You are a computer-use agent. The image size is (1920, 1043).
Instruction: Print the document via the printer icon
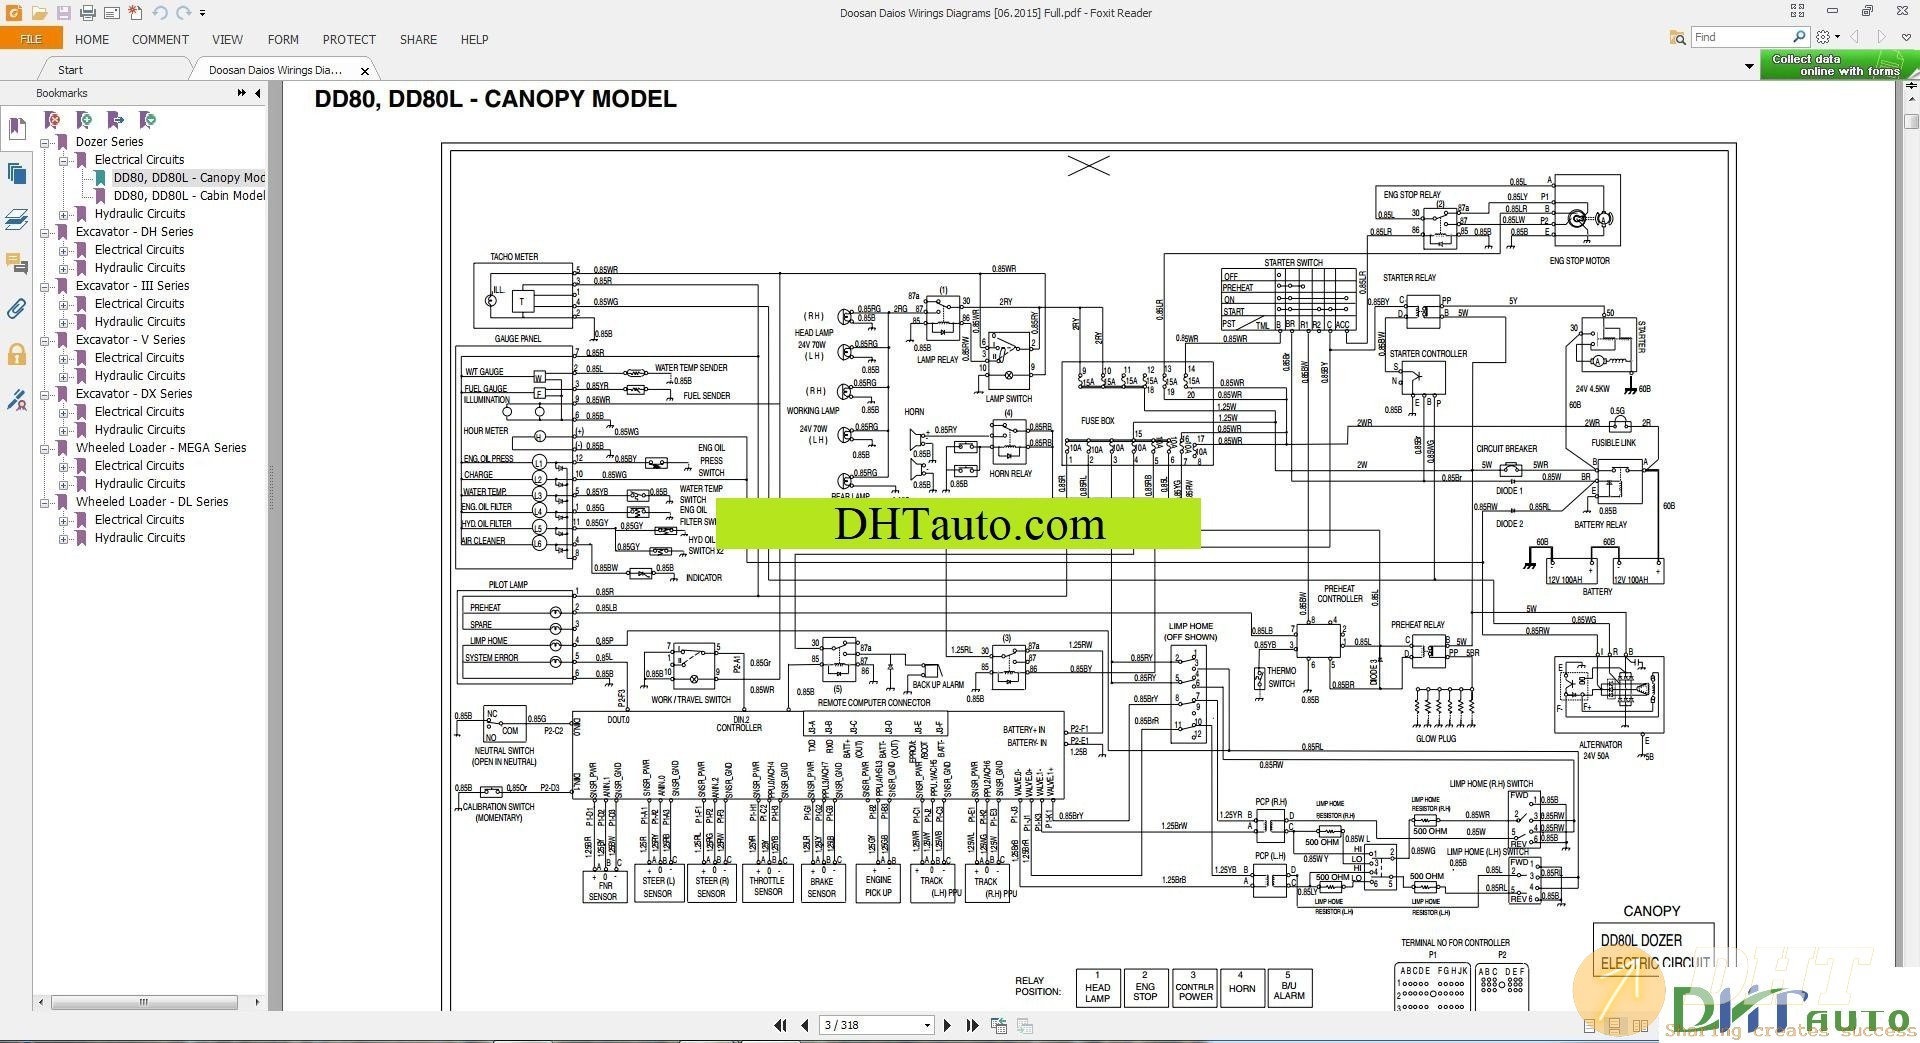click(87, 13)
